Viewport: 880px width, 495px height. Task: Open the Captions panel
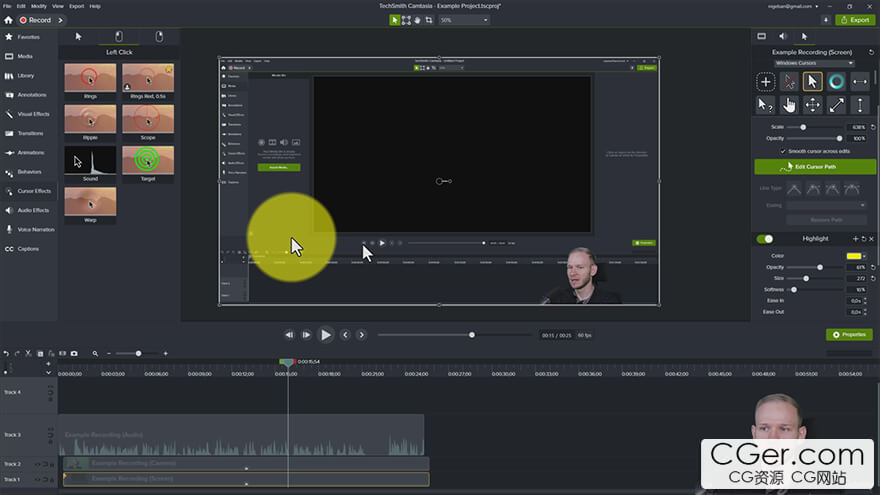[22, 249]
